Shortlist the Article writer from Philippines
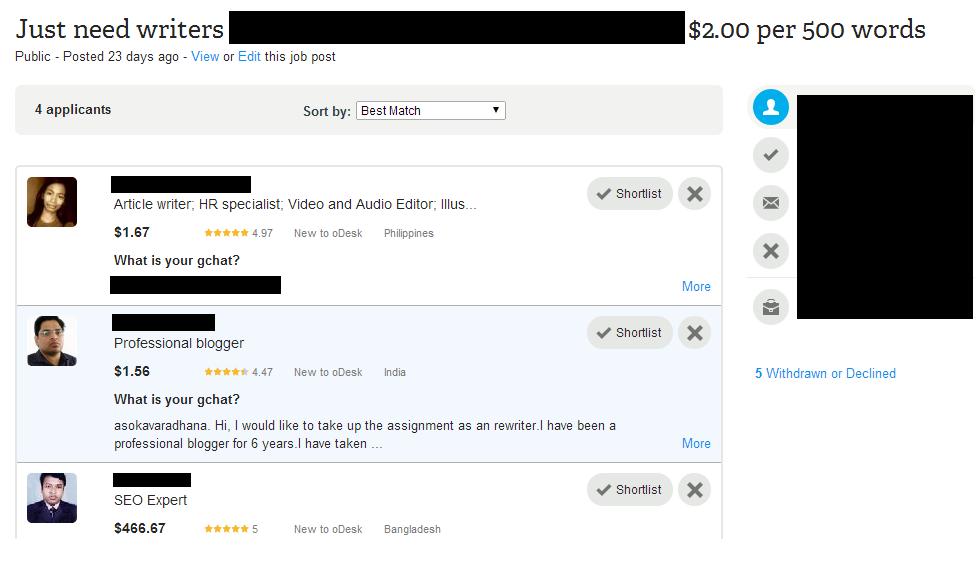Viewport: 979px width, 572px height. coord(629,194)
